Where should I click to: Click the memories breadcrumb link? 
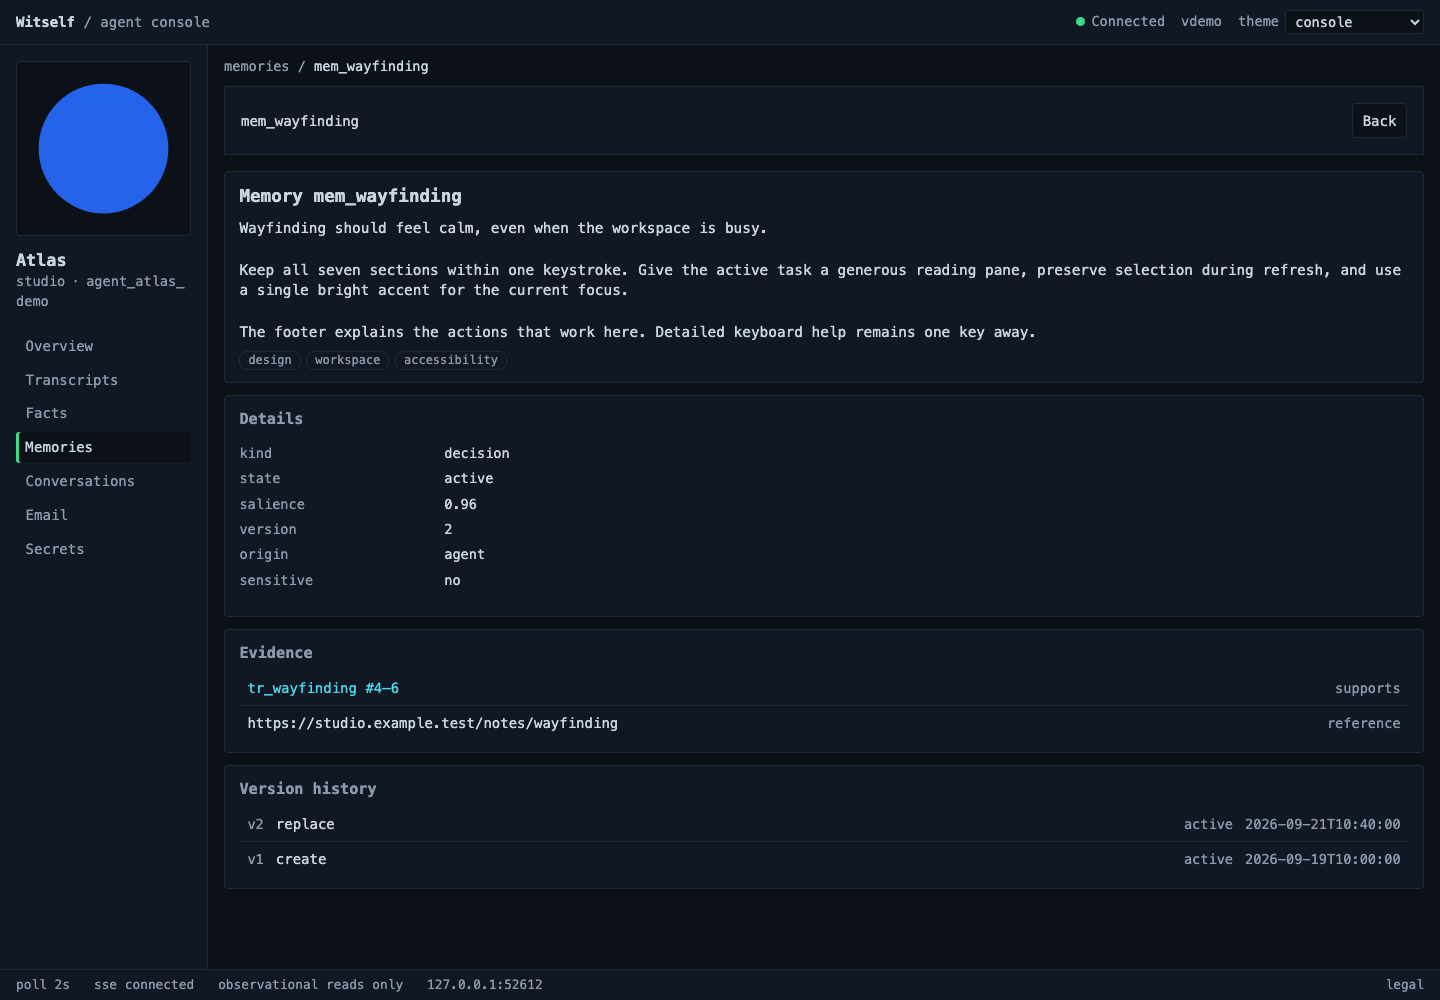(x=256, y=66)
